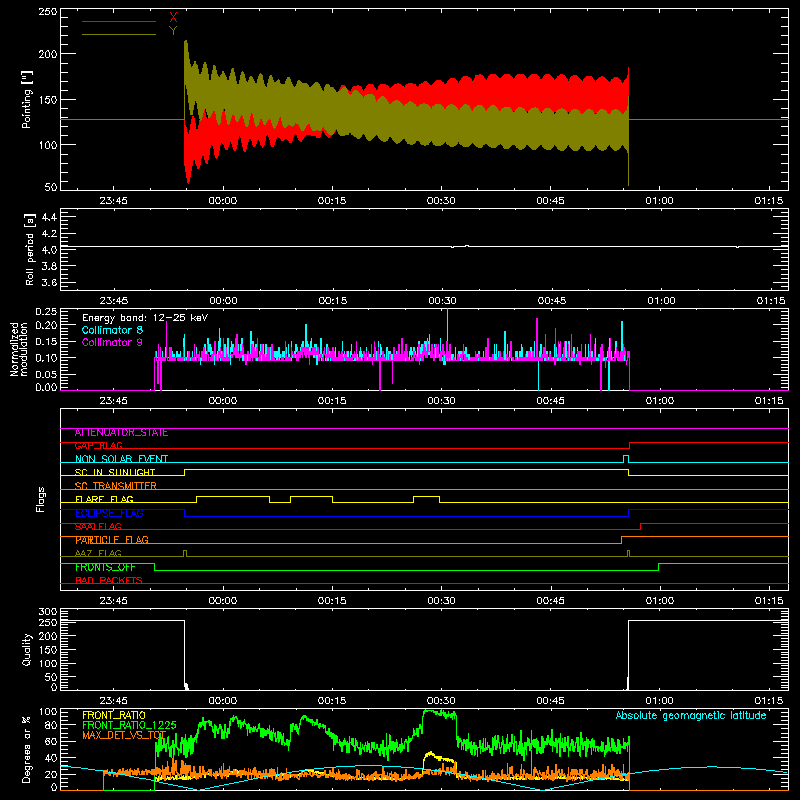Select the Pointing axis label
800x800 pixels.
click(x=27, y=99)
